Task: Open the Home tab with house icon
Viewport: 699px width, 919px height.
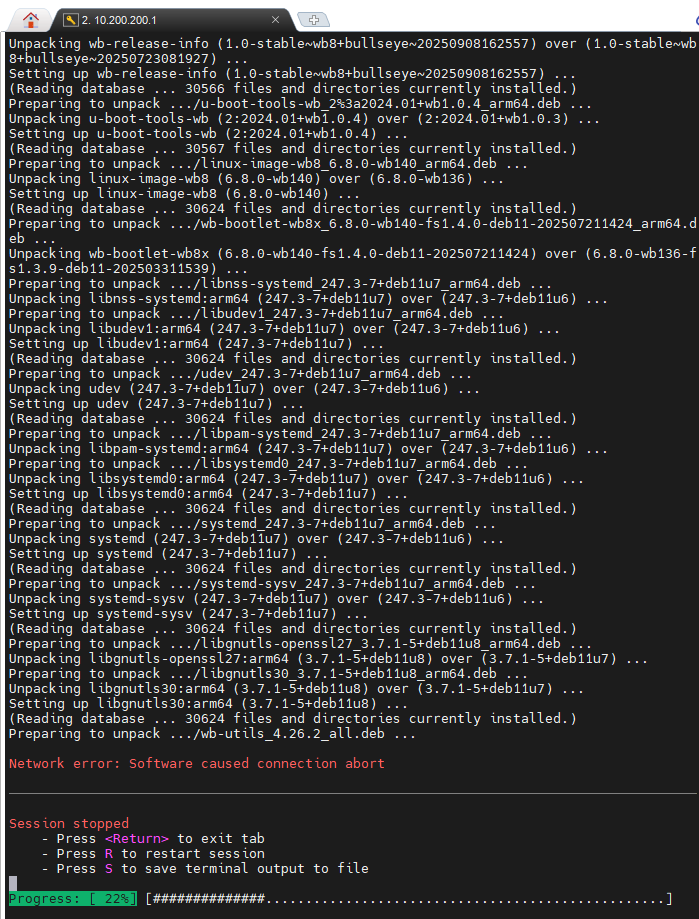Action: point(31,18)
